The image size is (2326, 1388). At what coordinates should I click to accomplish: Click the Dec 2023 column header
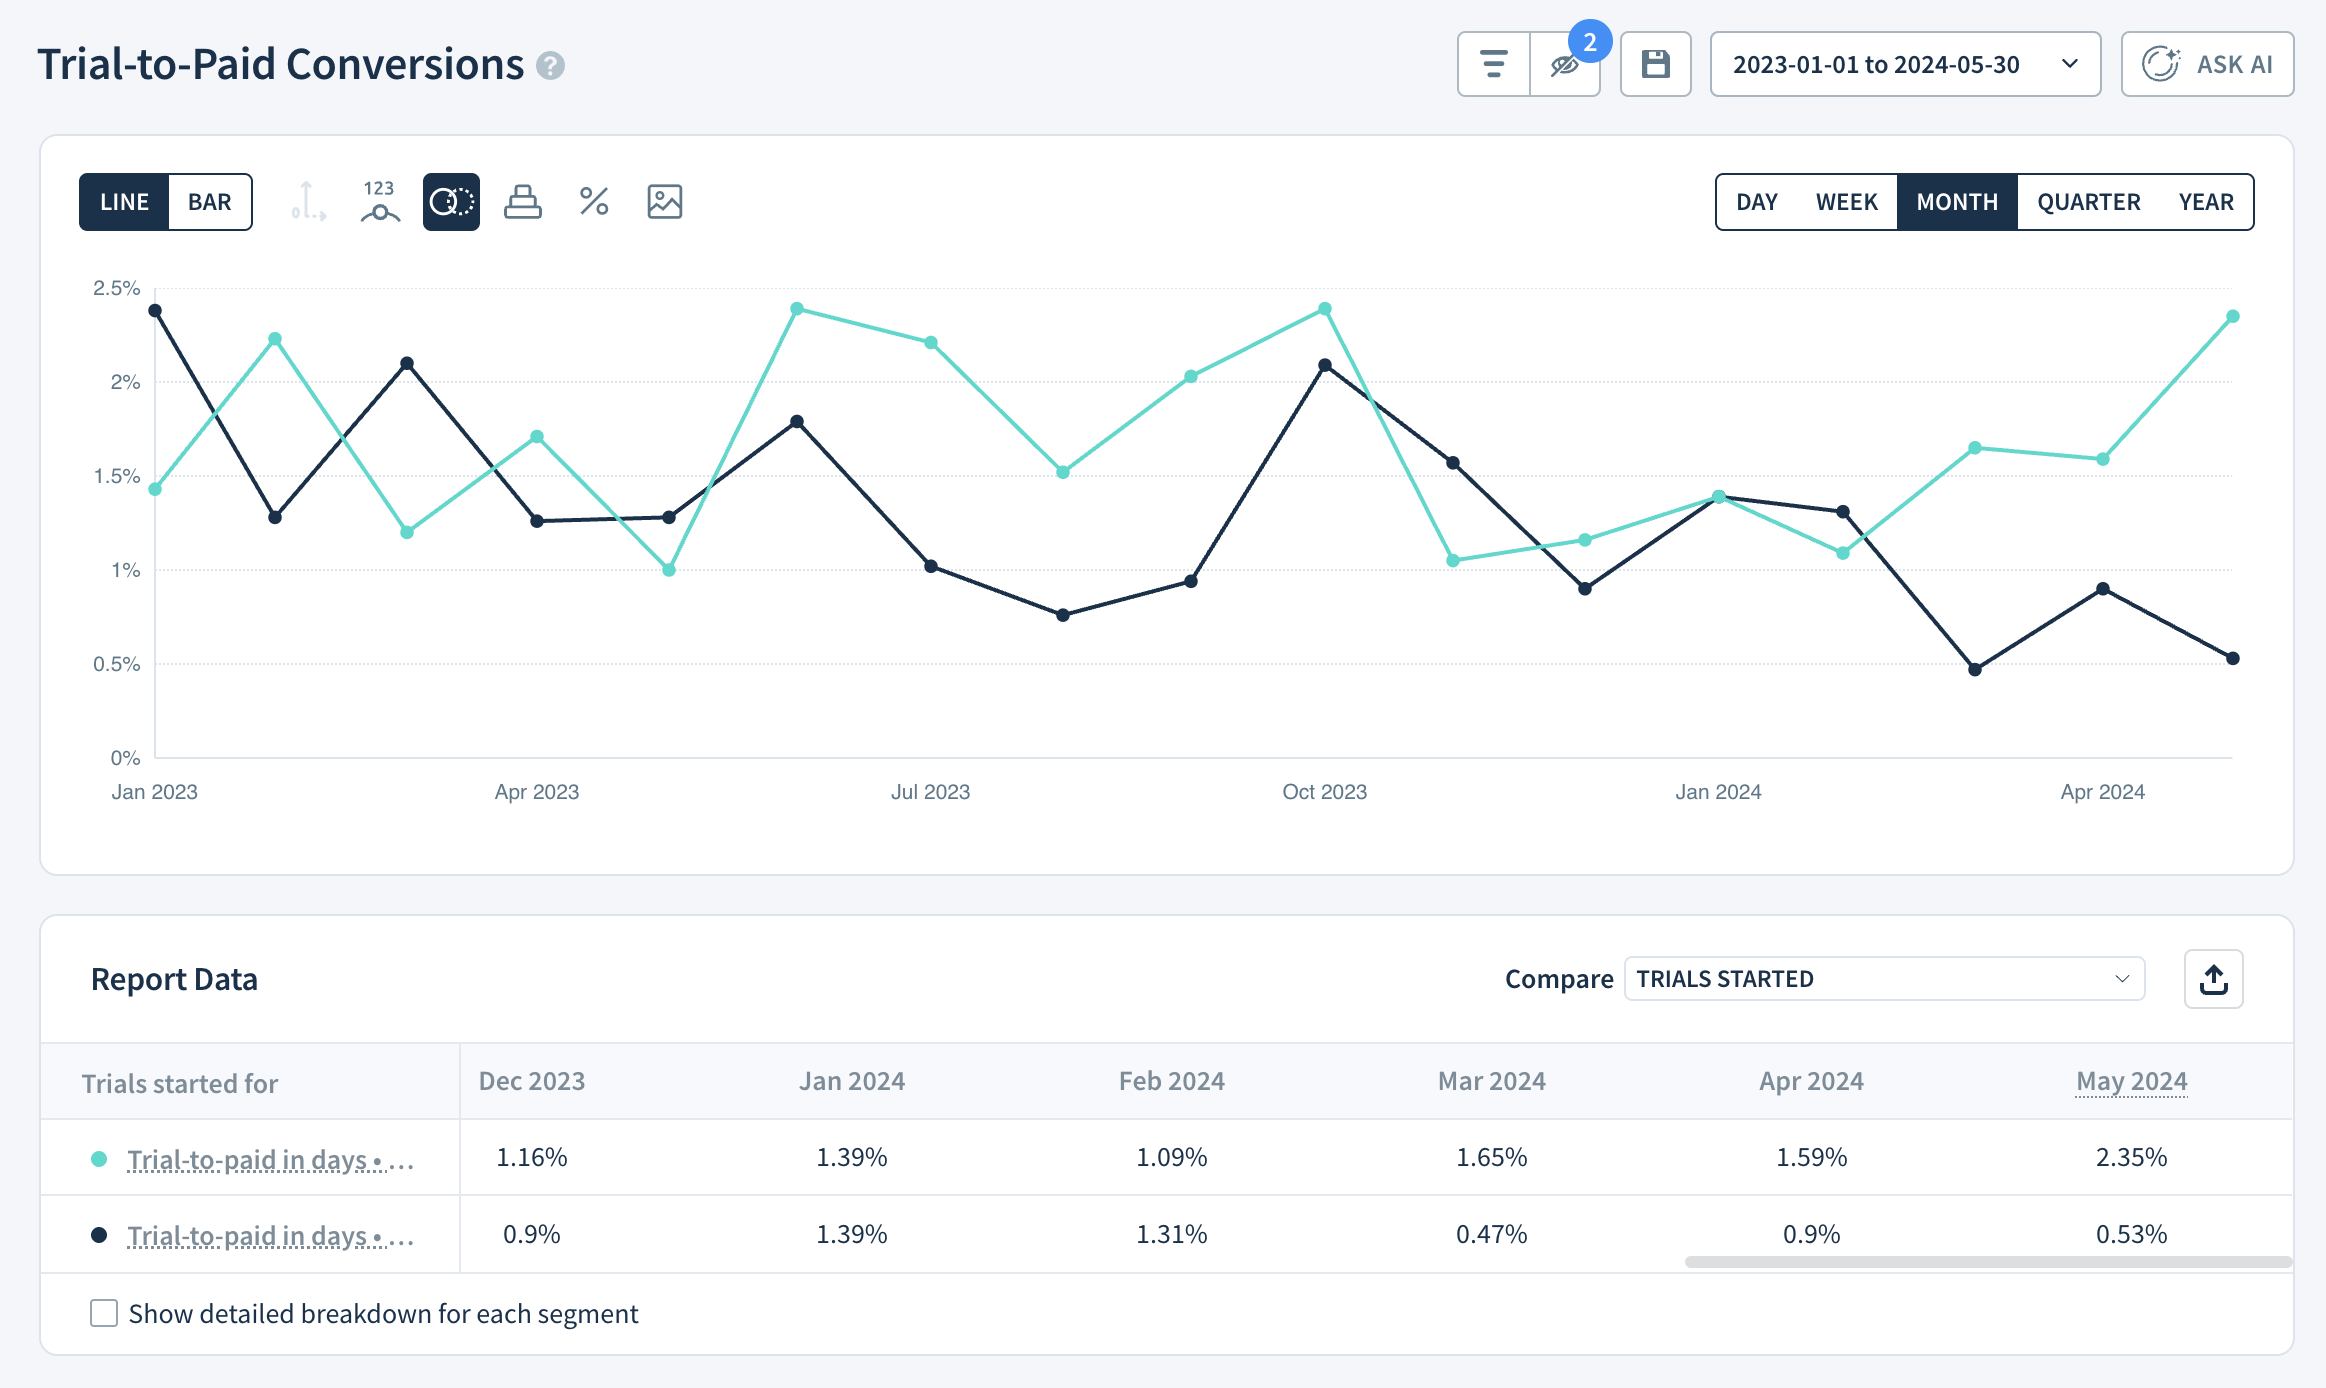[x=532, y=1081]
